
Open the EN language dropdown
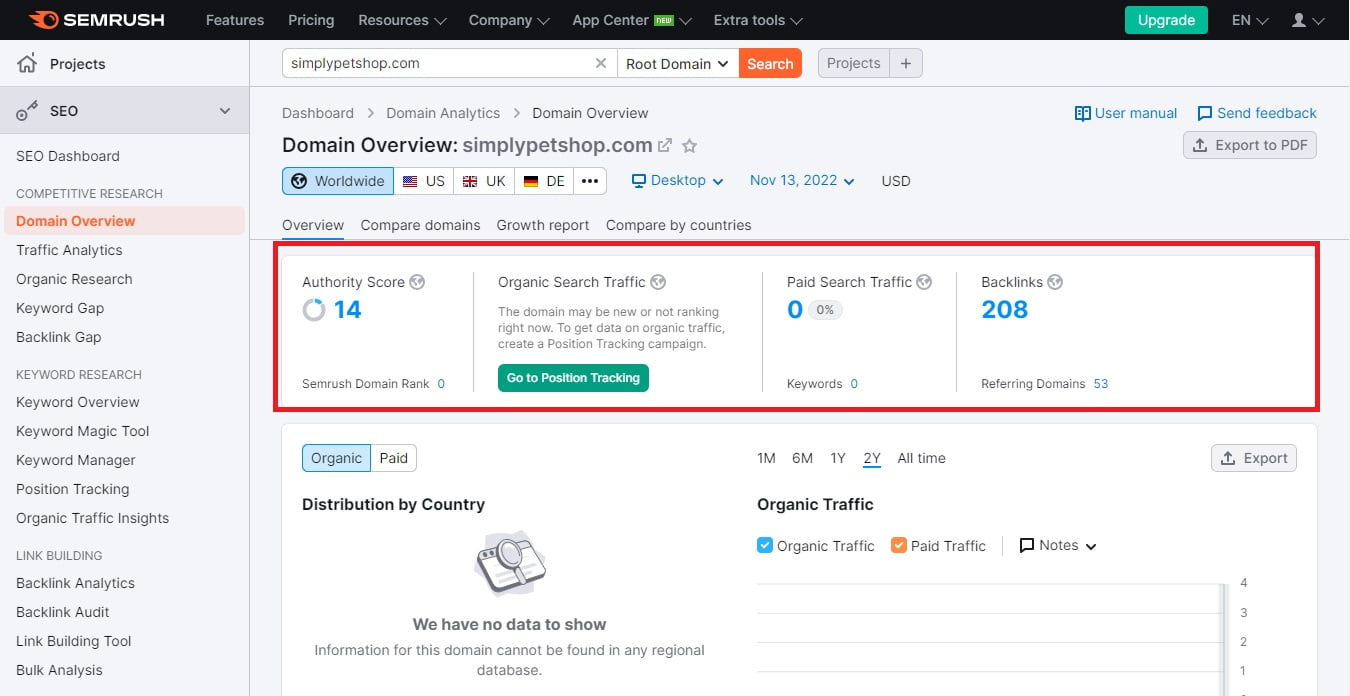(1250, 20)
